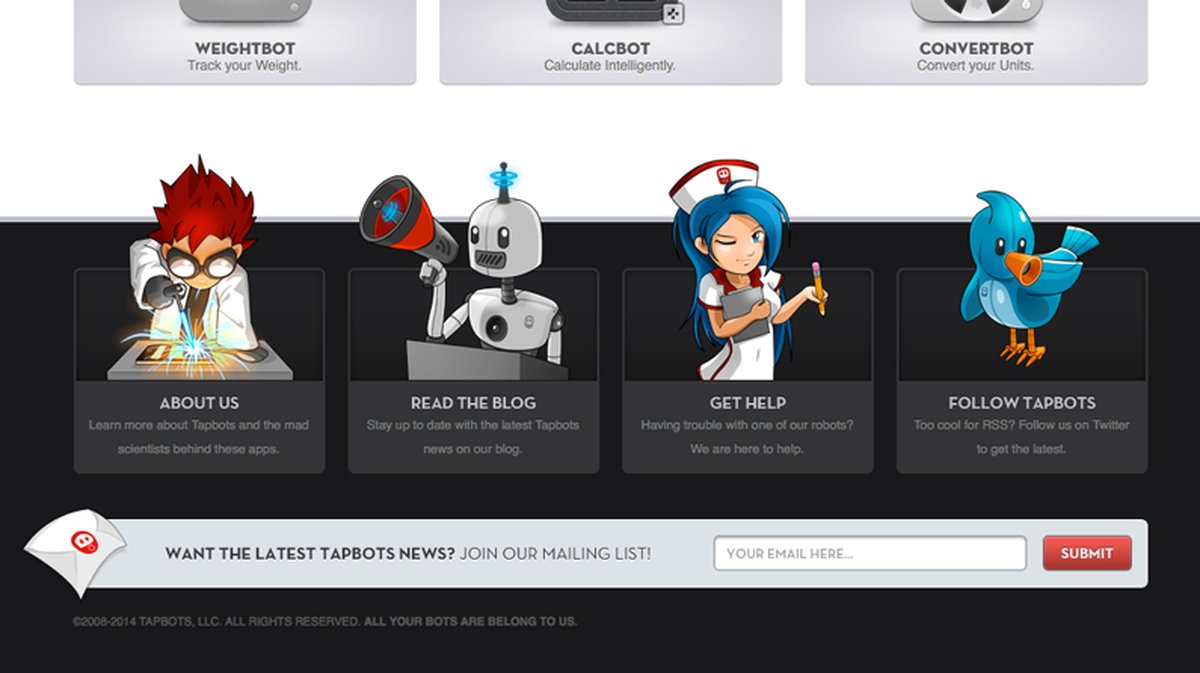Screen dimensions: 1200x673
Task: Click the red SUBMIT button
Action: tap(1087, 553)
